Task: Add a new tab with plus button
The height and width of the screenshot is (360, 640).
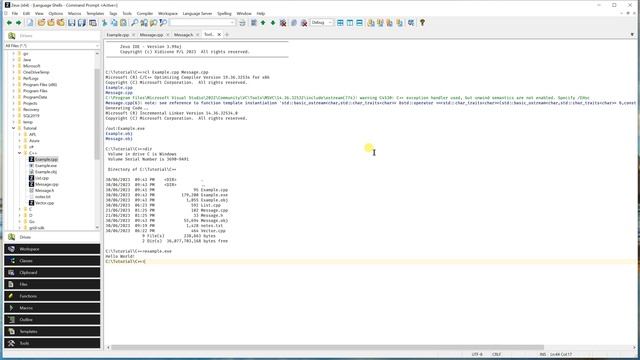Action: pyautogui.click(x=227, y=35)
